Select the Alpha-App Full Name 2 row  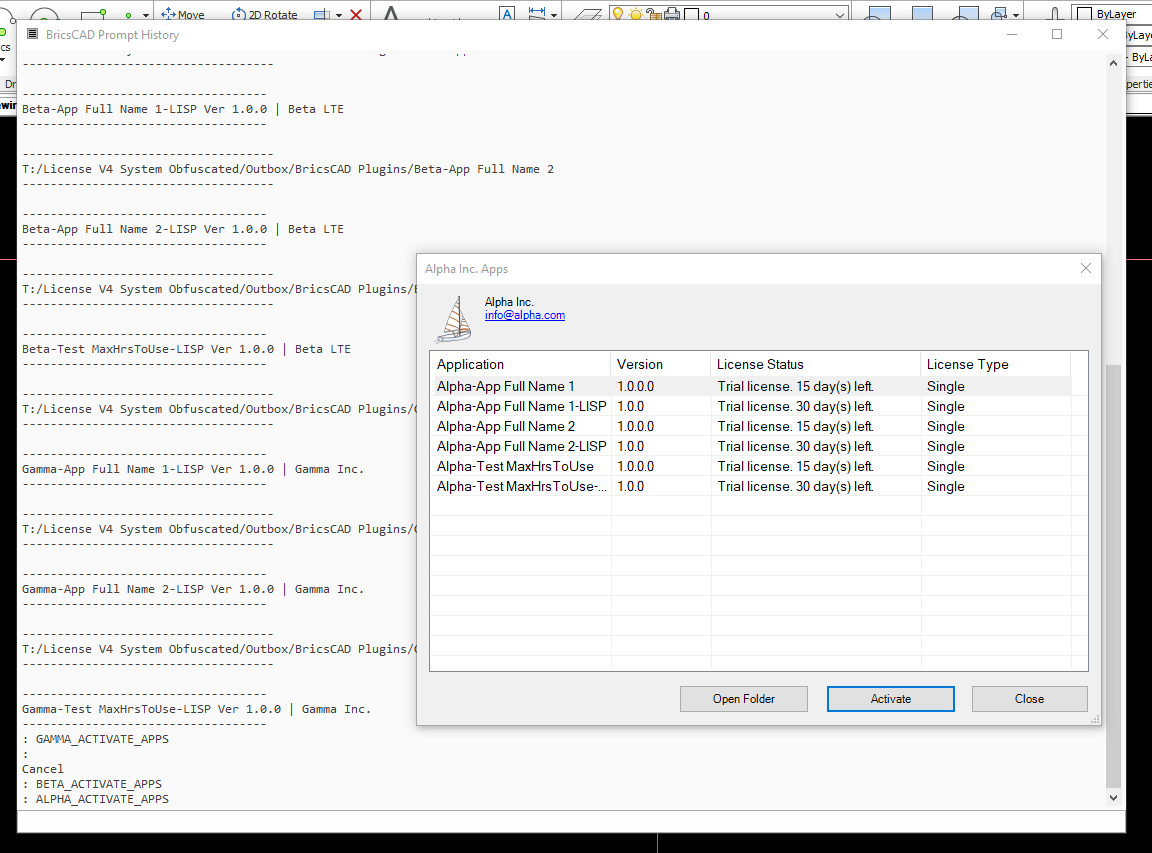(751, 426)
